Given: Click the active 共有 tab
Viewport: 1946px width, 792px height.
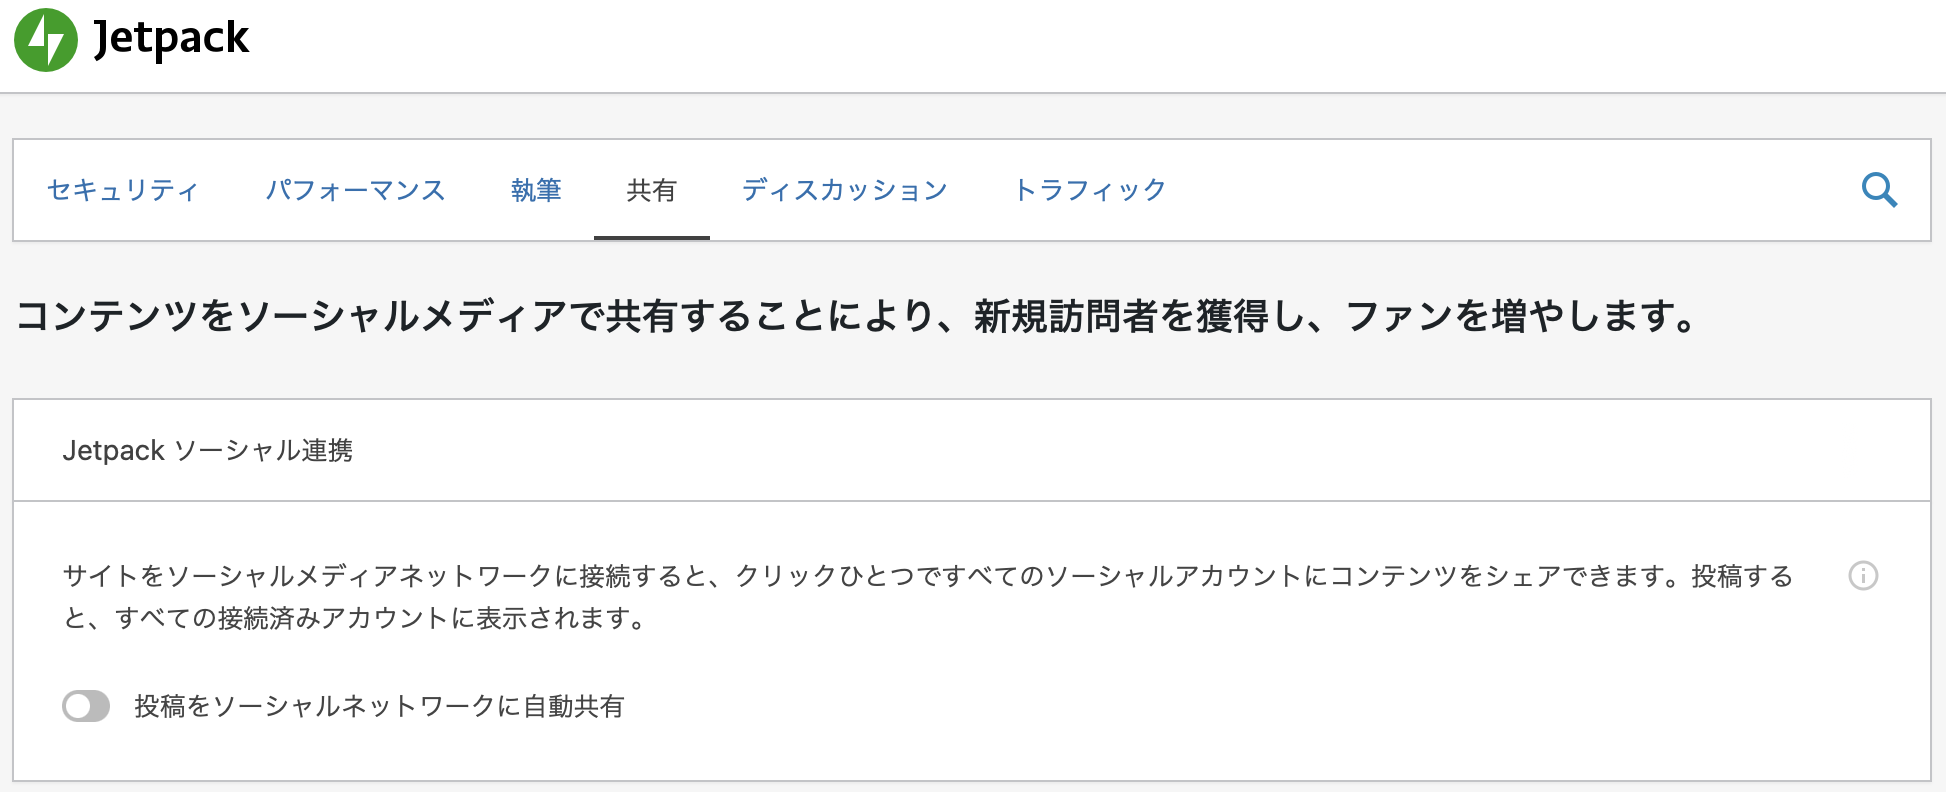Looking at the screenshot, I should pos(651,190).
